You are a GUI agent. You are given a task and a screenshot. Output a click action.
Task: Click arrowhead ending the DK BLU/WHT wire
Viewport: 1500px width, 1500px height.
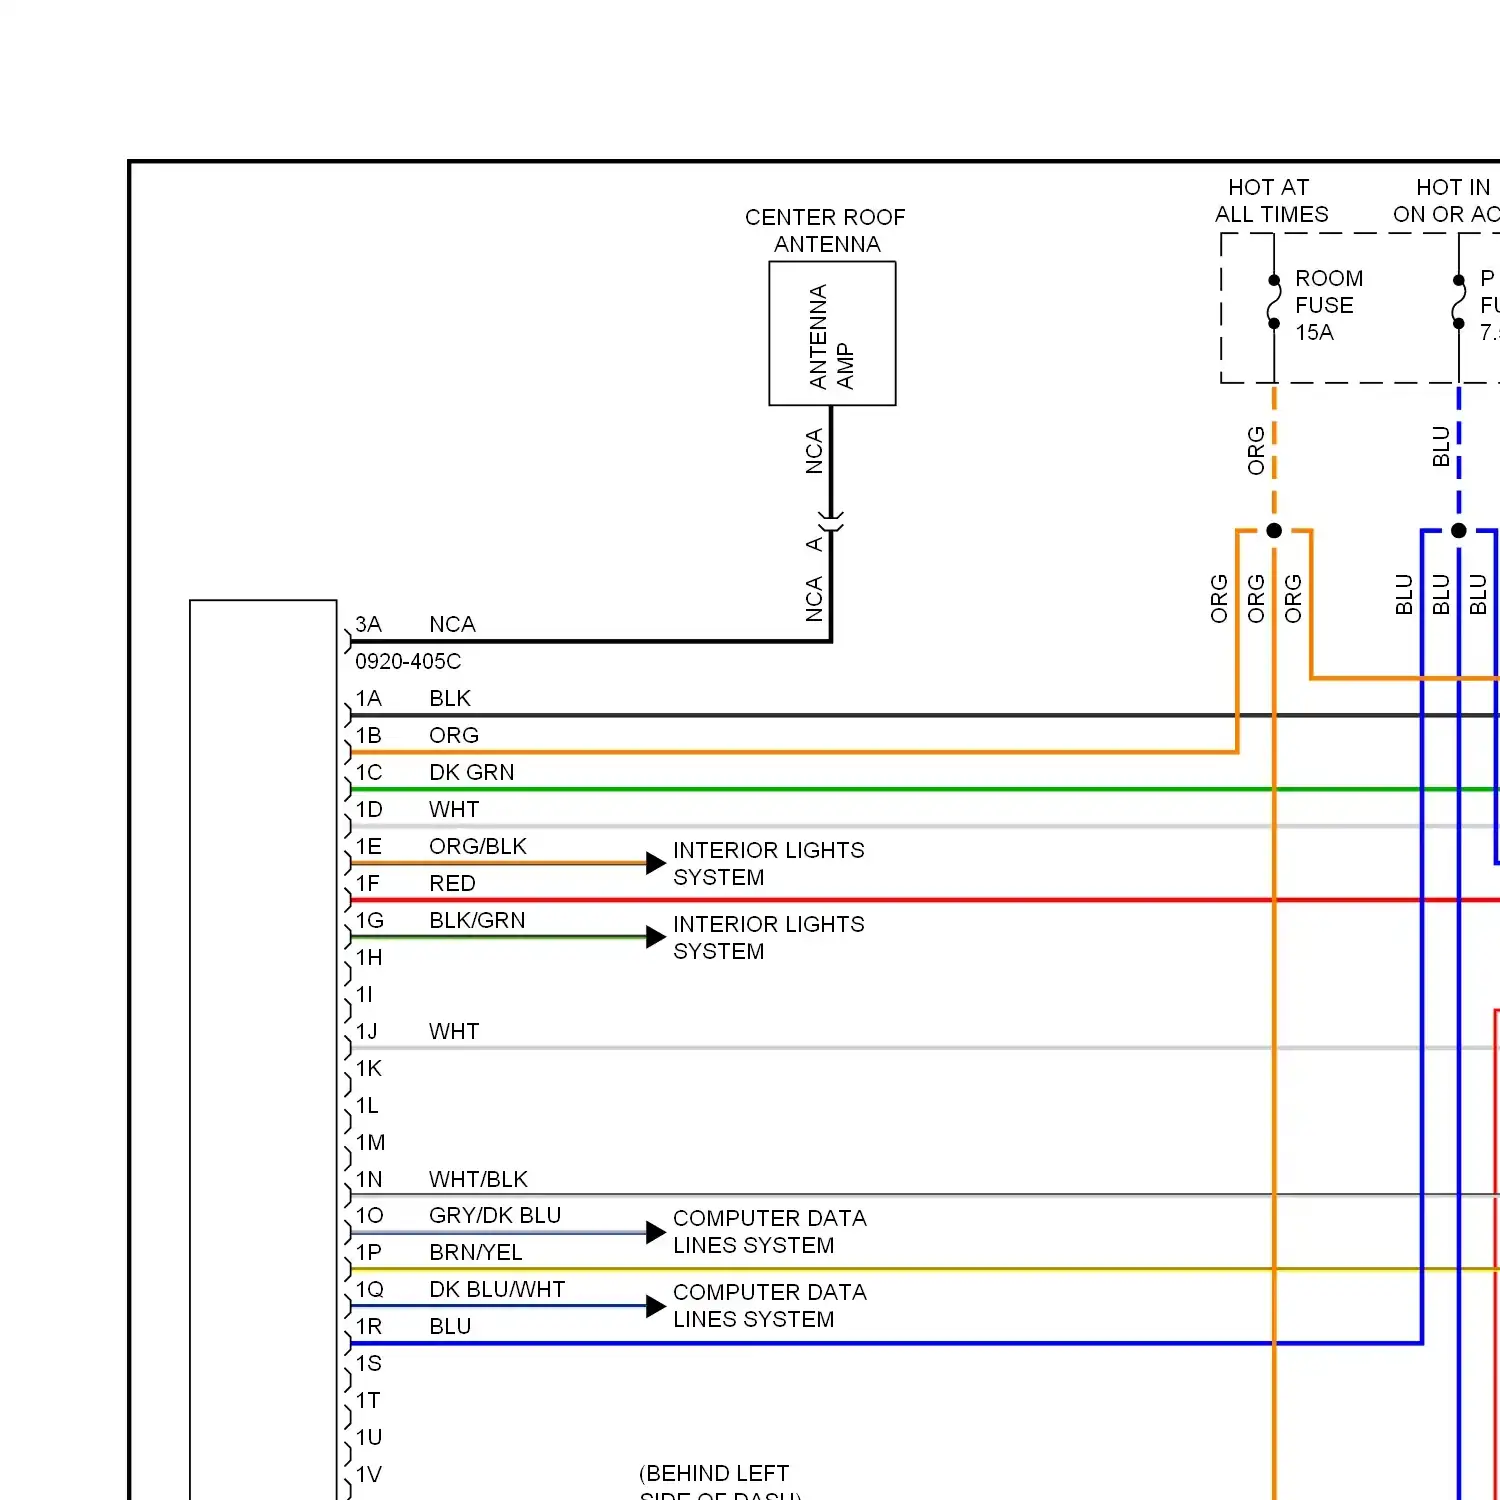656,1306
